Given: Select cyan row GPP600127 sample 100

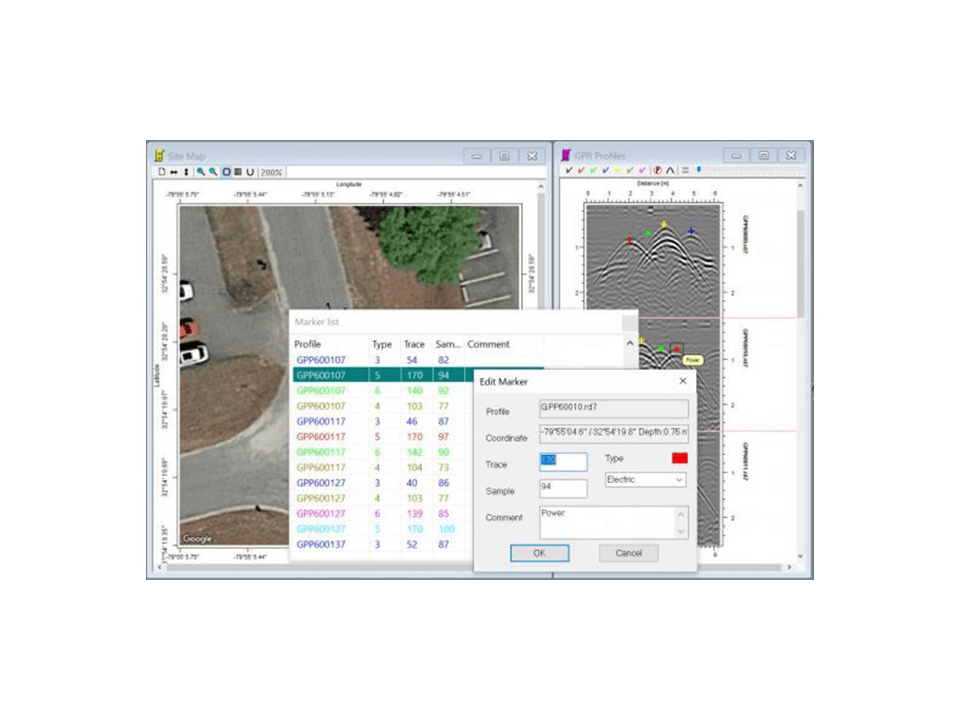Looking at the screenshot, I should (383, 528).
